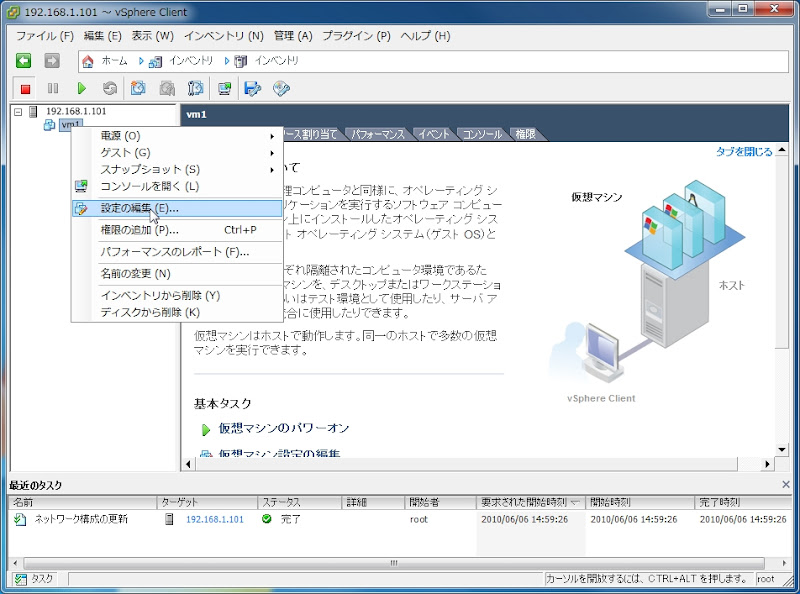This screenshot has width=800, height=594.
Task: Click the floppy connect toolbar icon
Action: pos(253,89)
